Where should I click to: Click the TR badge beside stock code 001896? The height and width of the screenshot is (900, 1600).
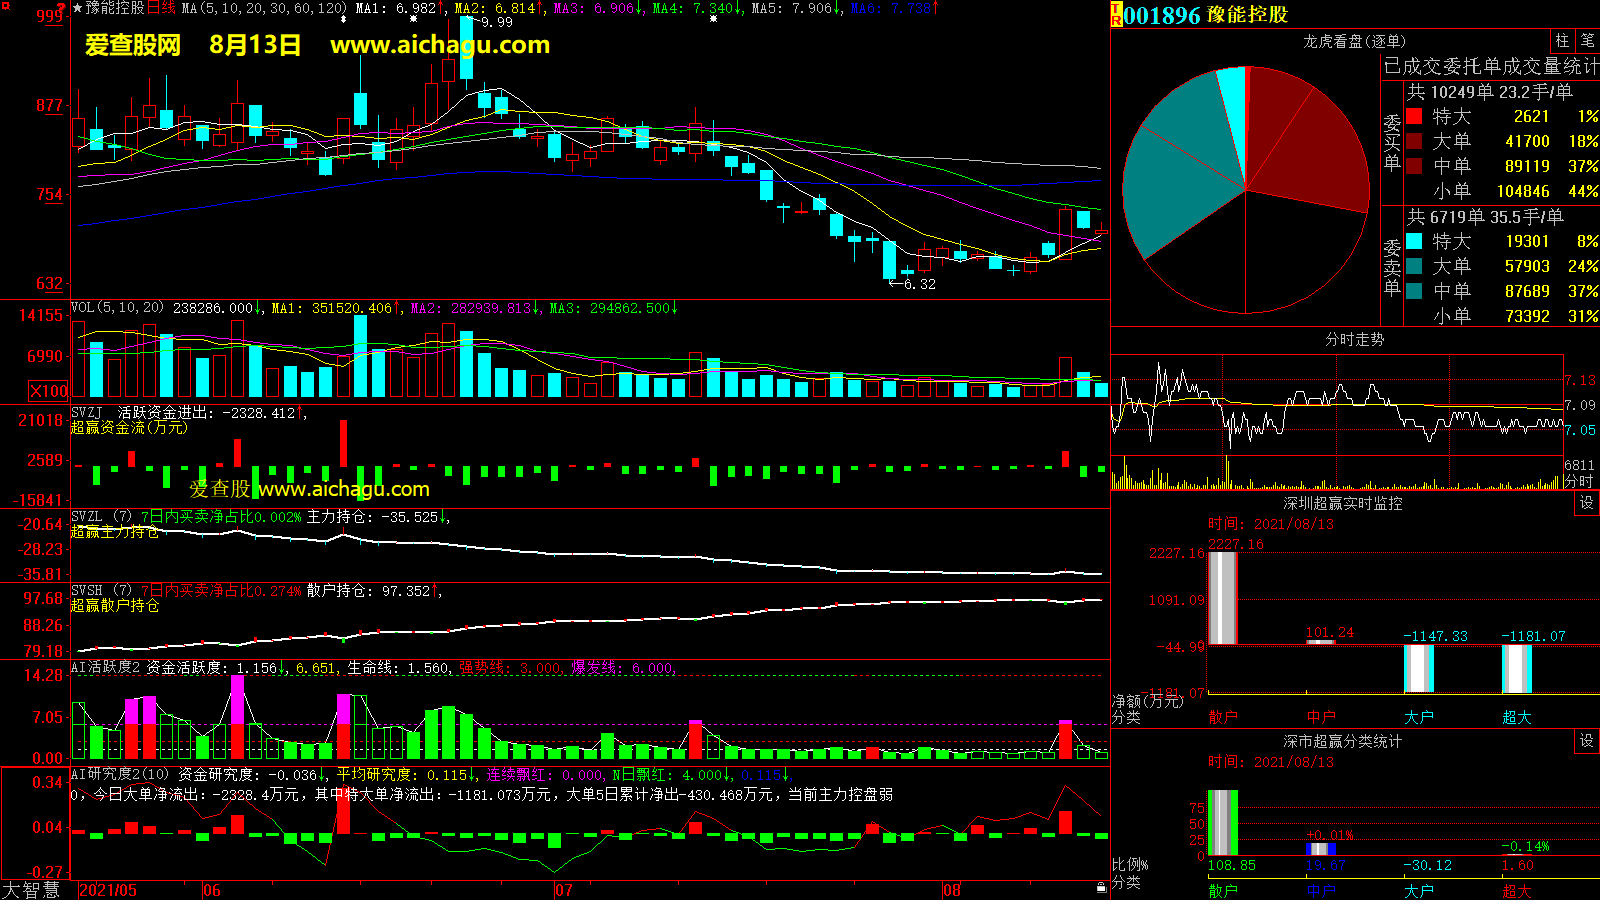[1116, 15]
